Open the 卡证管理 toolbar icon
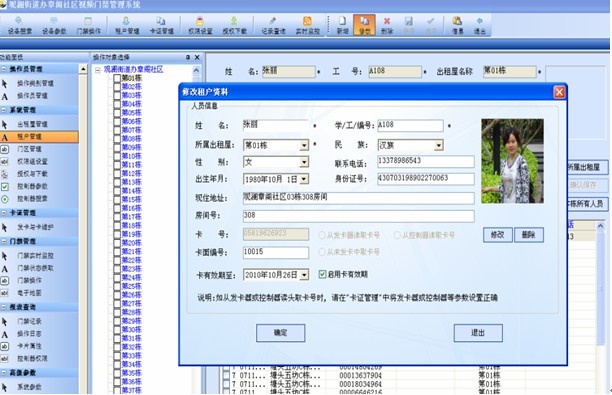This screenshot has width=612, height=395. tap(161, 25)
